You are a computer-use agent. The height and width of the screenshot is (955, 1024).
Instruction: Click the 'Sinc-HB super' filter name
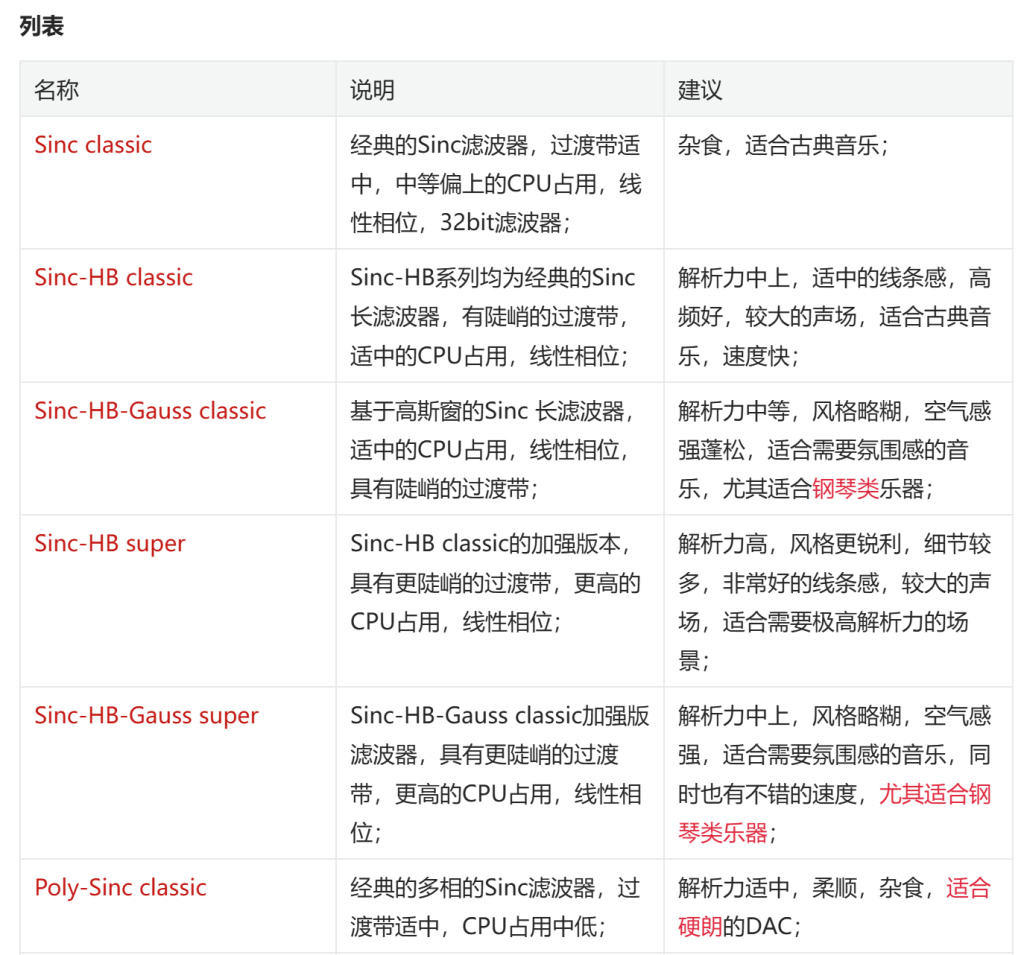pyautogui.click(x=110, y=543)
